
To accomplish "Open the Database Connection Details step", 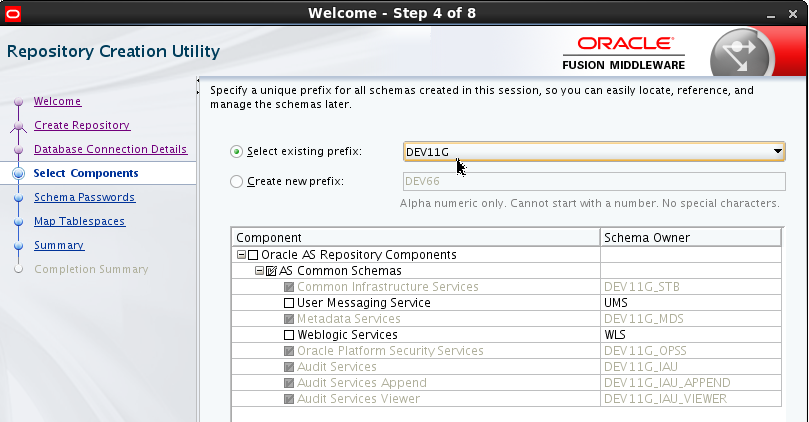I will (110, 149).
